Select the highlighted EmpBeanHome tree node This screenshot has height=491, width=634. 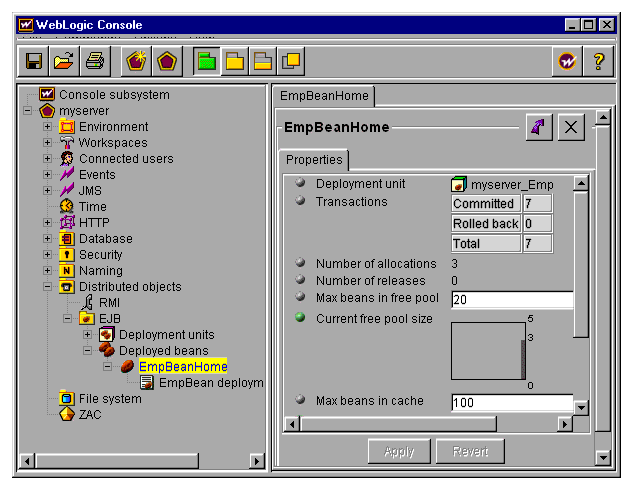[183, 366]
